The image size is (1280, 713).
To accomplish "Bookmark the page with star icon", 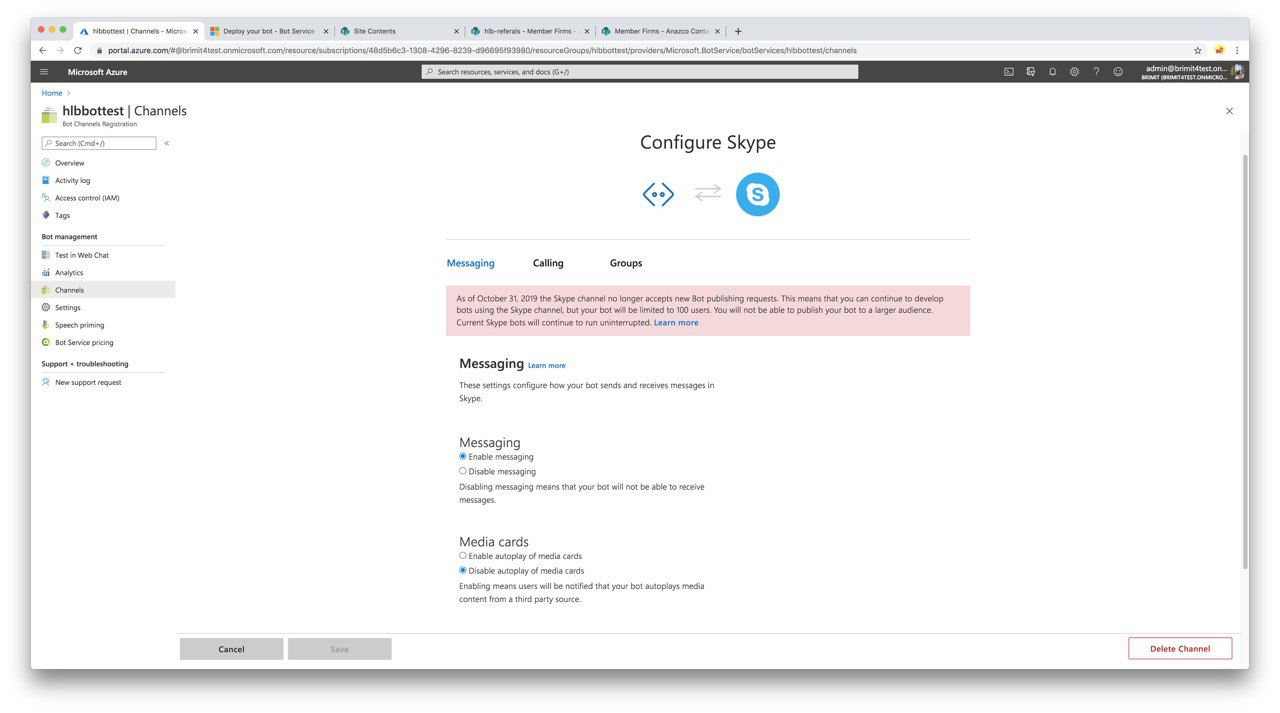I will coord(1198,50).
